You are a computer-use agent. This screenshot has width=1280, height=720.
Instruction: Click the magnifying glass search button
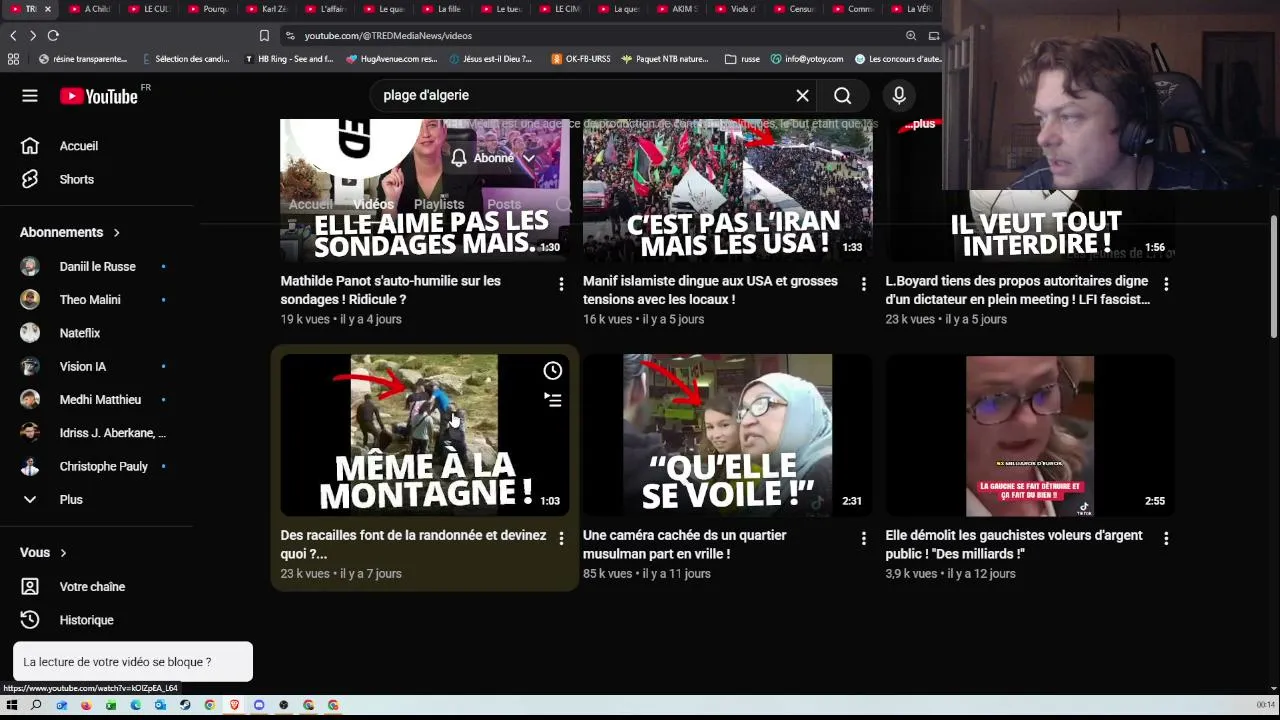[x=843, y=96]
